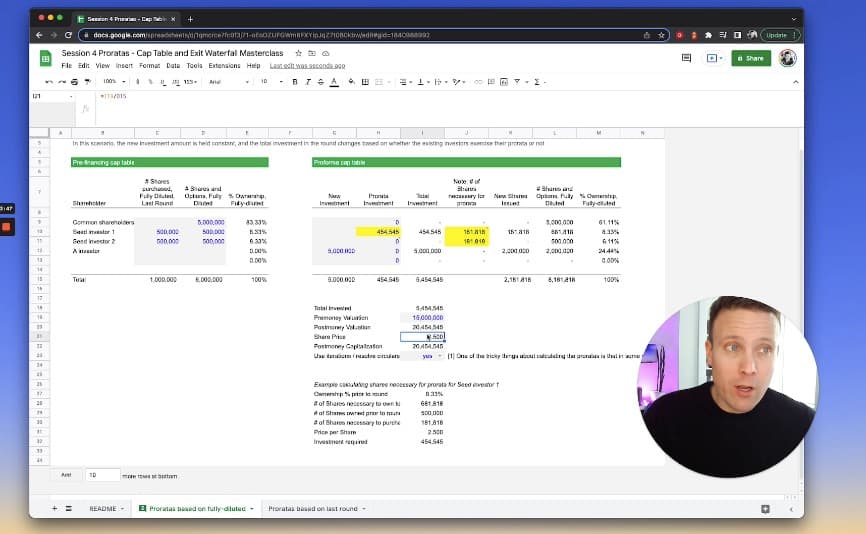
Task: Click the borders icon
Action: coord(365,82)
